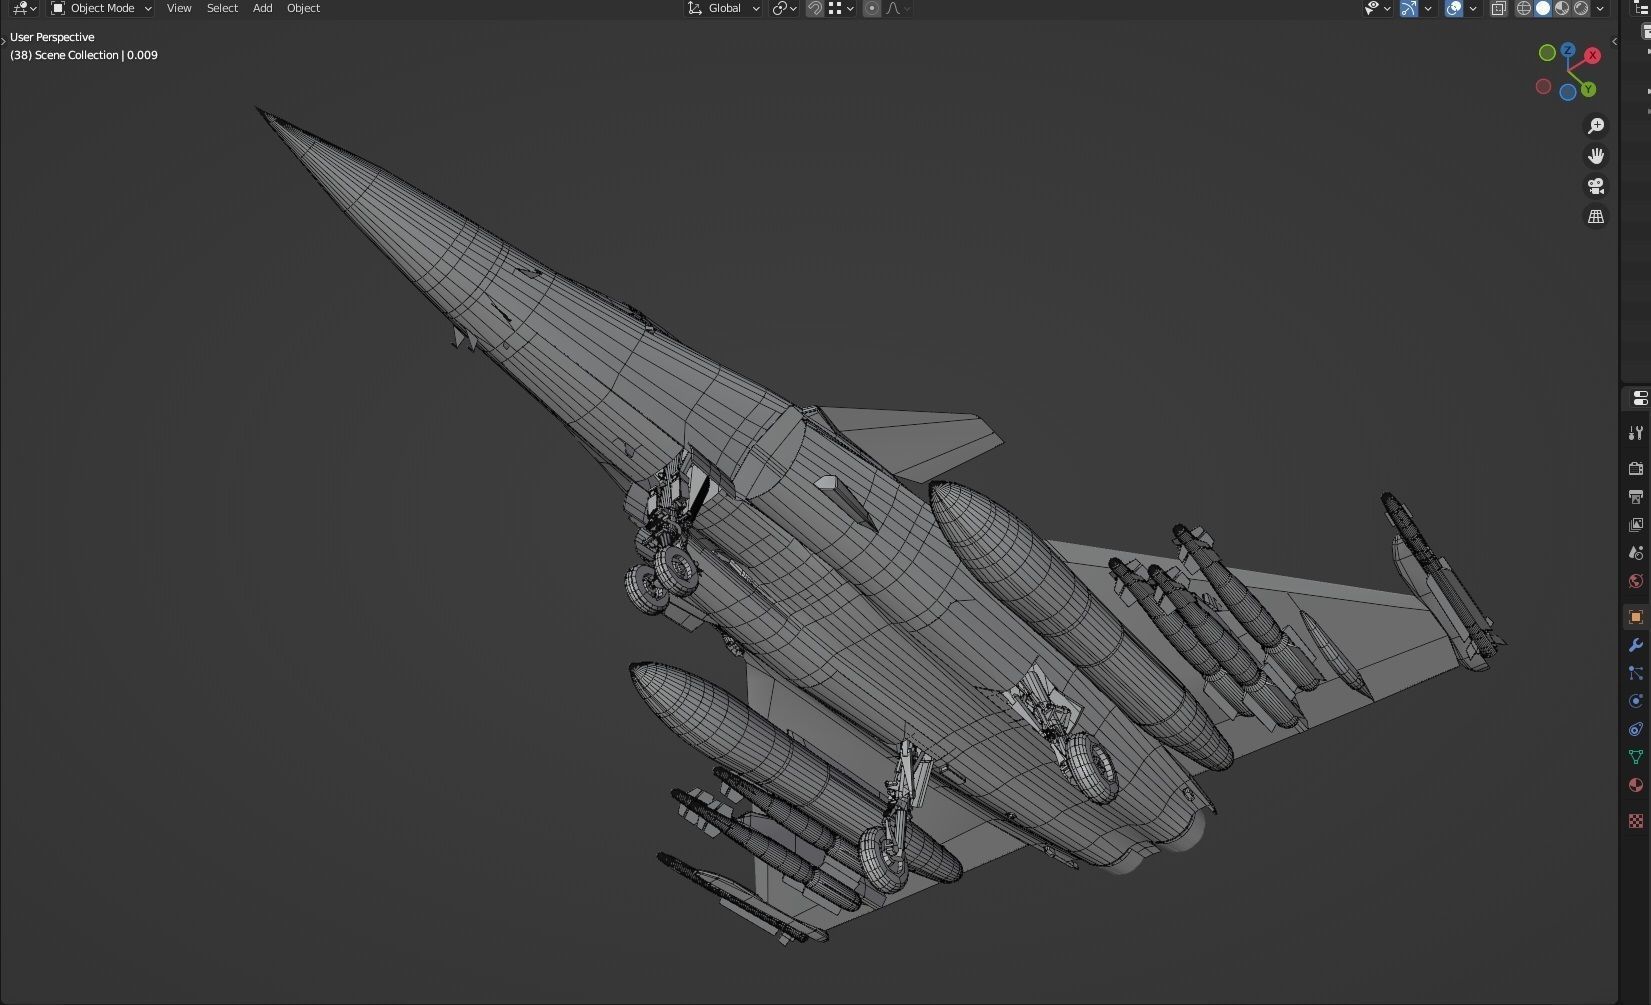Image resolution: width=1651 pixels, height=1005 pixels.
Task: Switch to material preview shading
Action: [x=1562, y=8]
